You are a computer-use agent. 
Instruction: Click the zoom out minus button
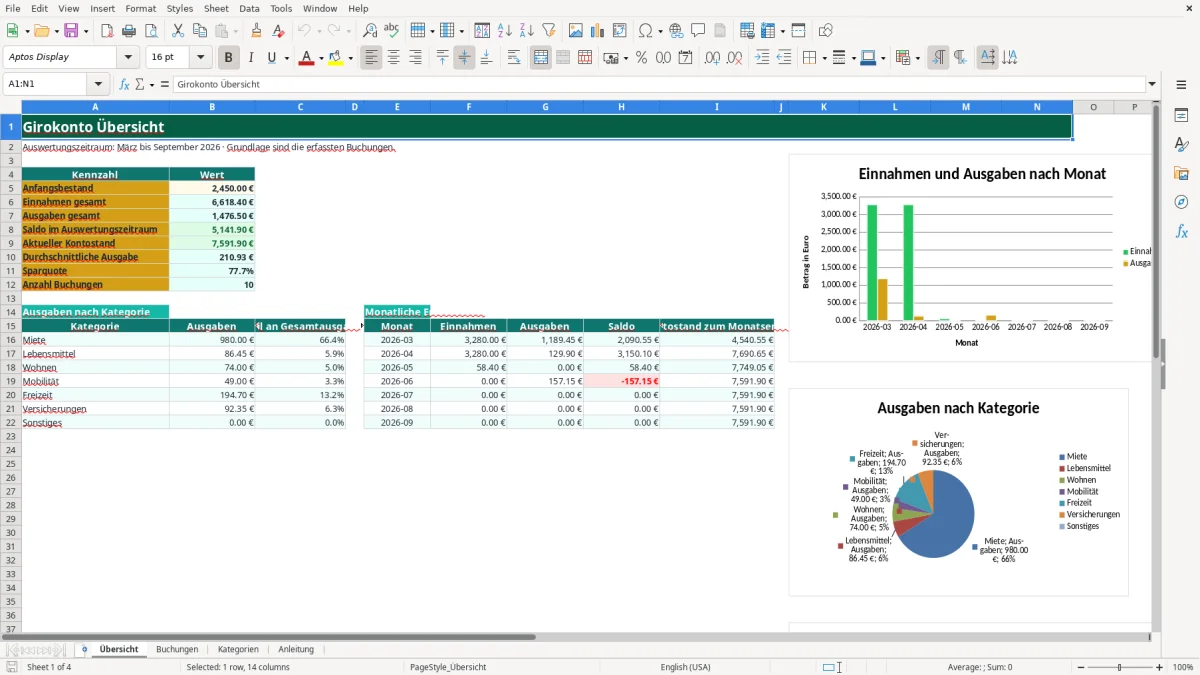pyautogui.click(x=1081, y=667)
